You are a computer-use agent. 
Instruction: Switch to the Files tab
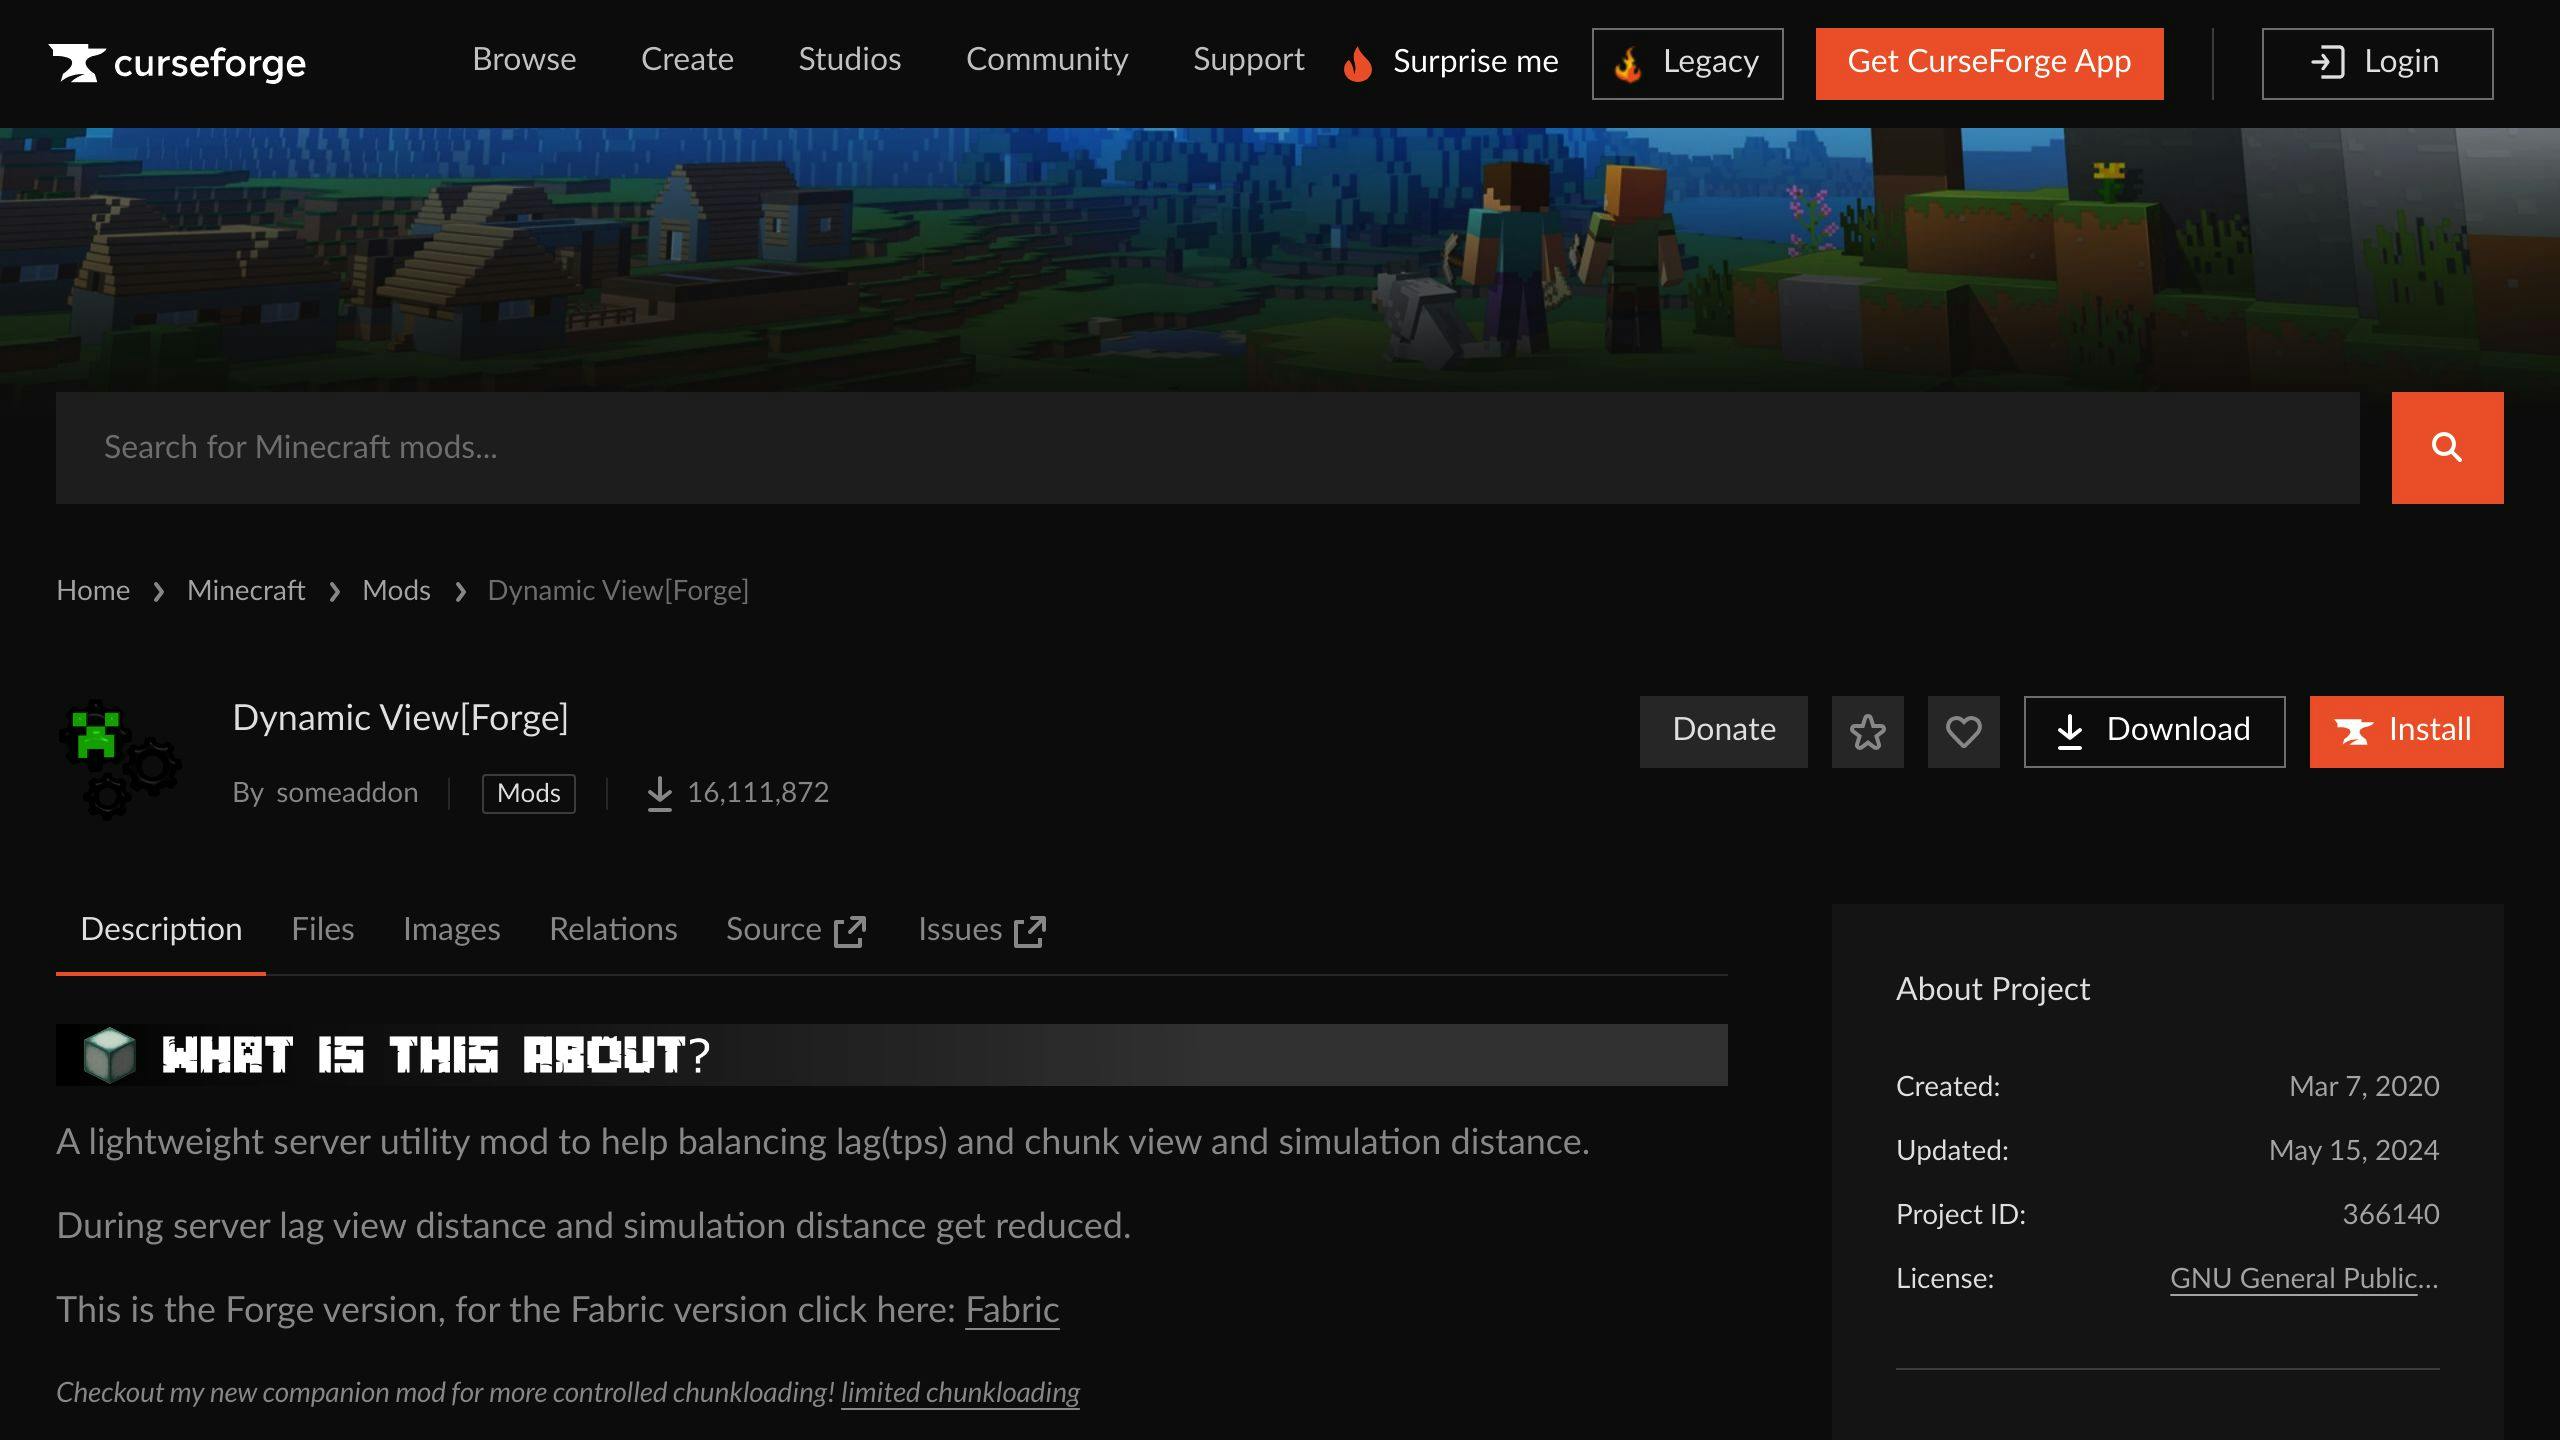tap(322, 930)
